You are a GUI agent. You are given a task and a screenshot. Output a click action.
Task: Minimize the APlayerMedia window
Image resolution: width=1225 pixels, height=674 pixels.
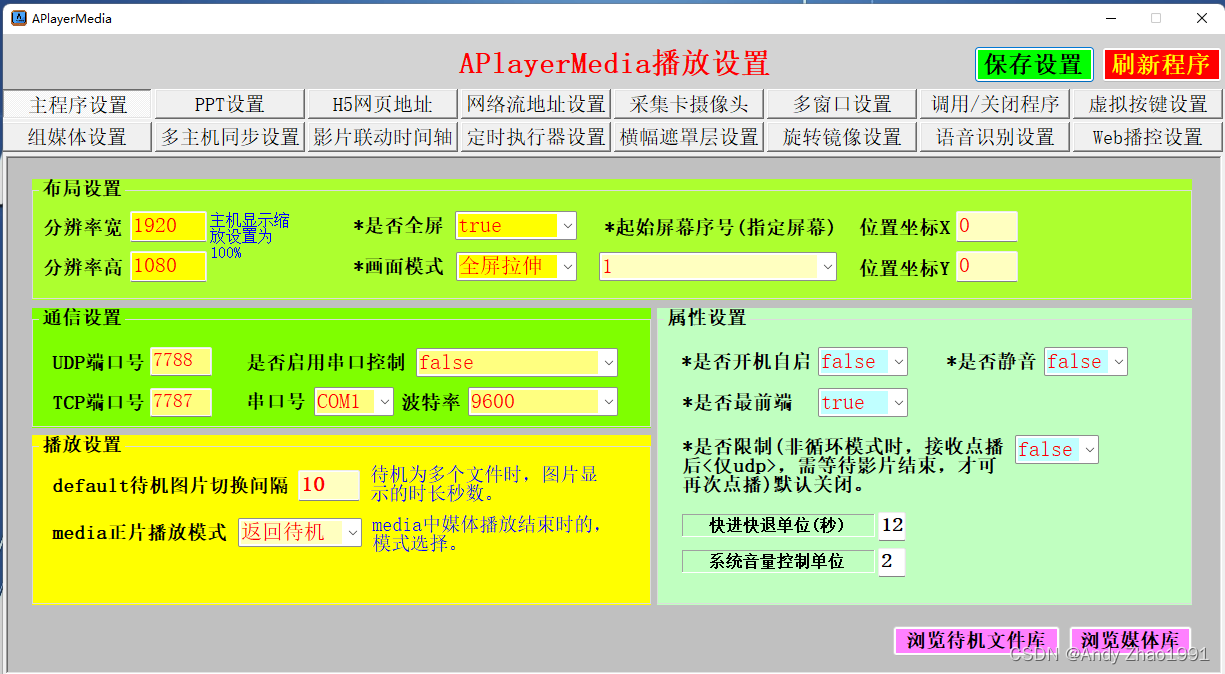(1111, 18)
